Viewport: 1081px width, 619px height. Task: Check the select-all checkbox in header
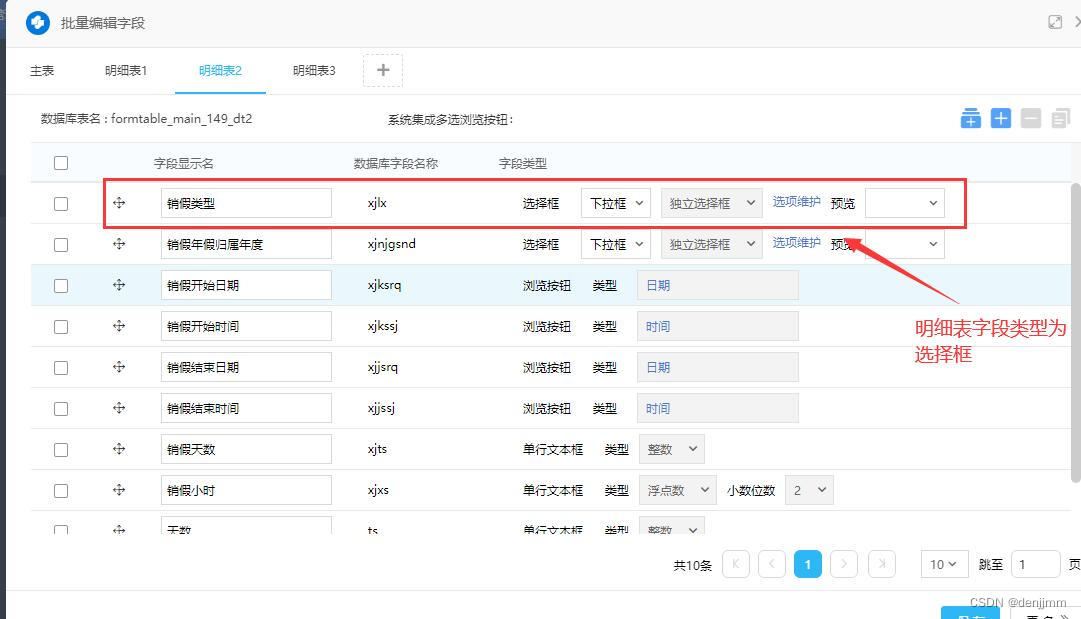pos(61,162)
